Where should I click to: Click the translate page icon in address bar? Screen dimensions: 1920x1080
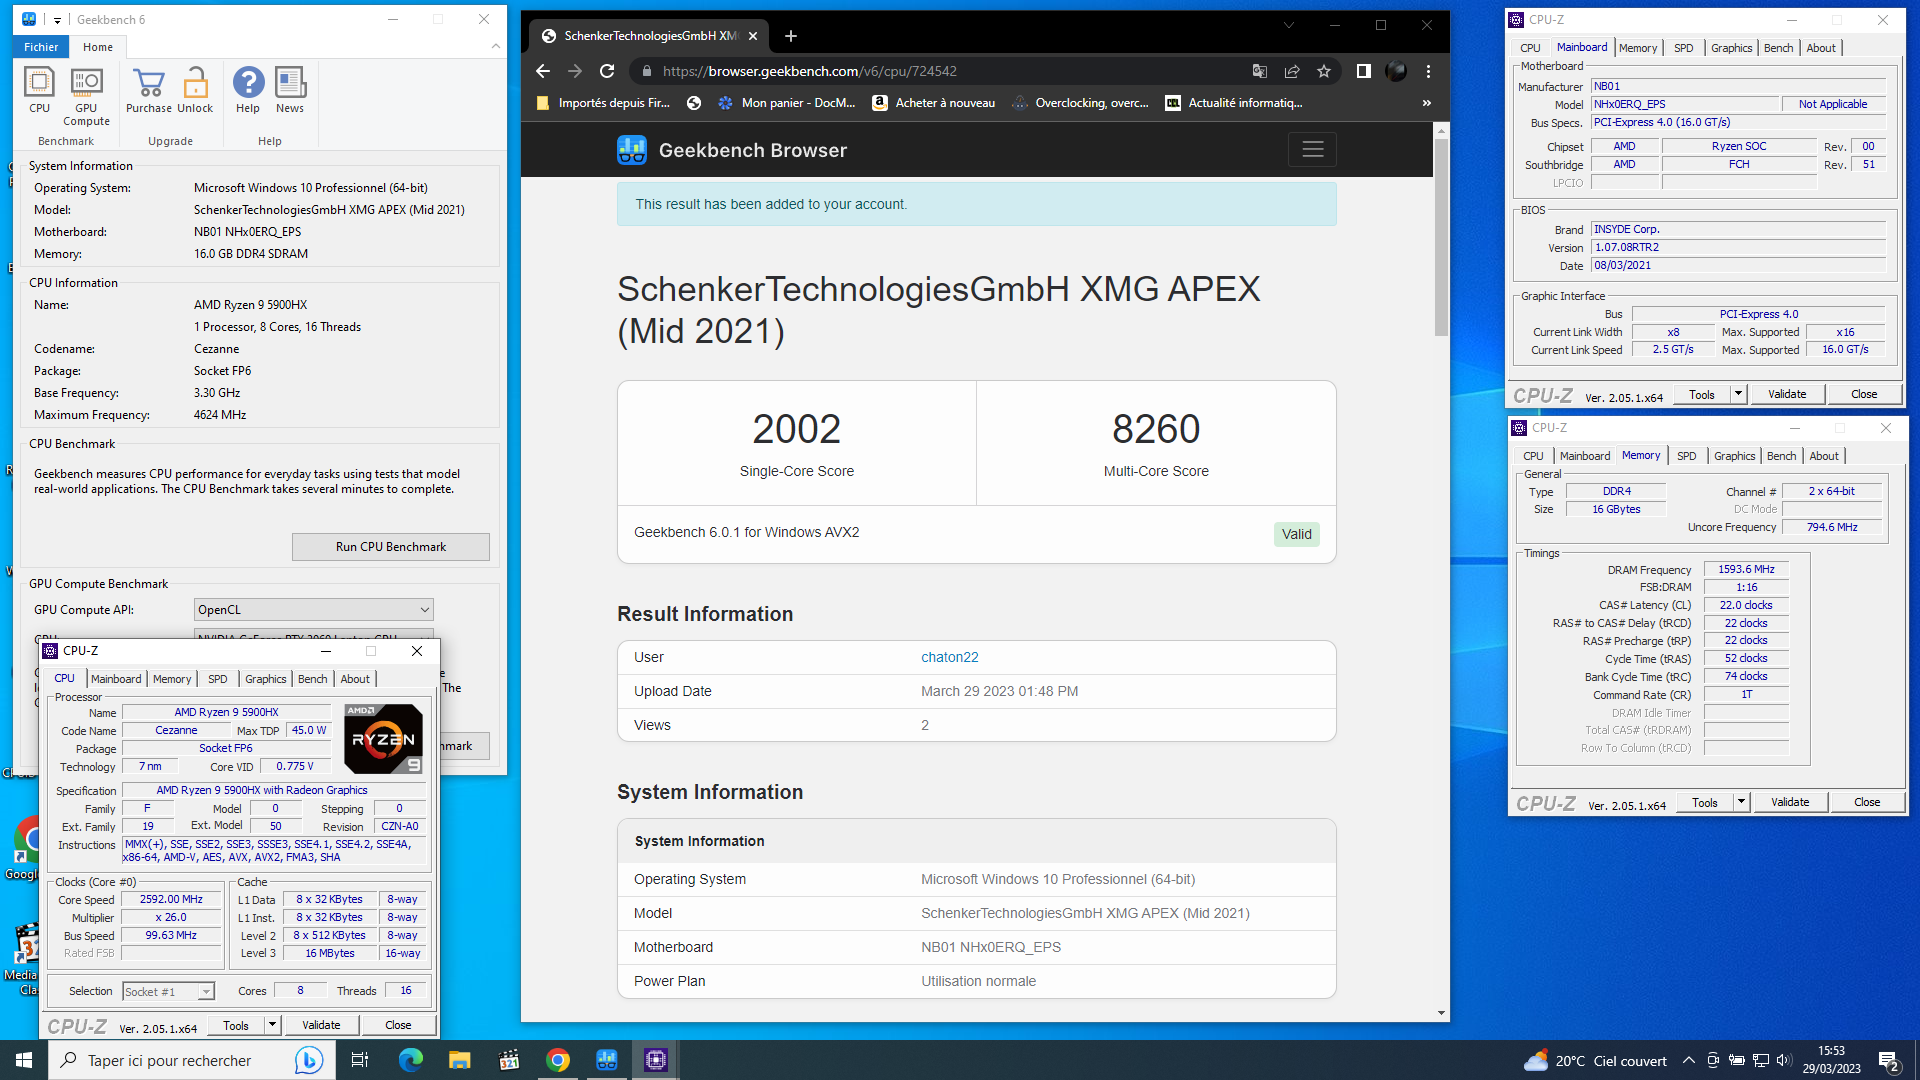coord(1260,71)
